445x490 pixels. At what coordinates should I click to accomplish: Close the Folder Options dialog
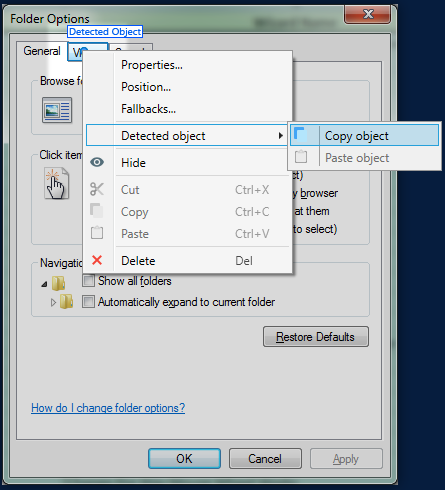tap(368, 14)
